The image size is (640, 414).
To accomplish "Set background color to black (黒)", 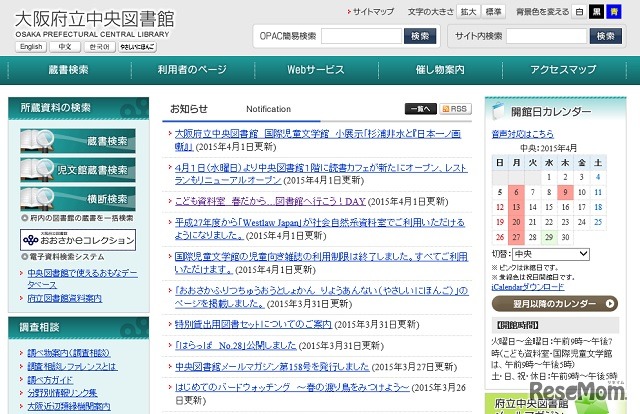I will point(596,12).
